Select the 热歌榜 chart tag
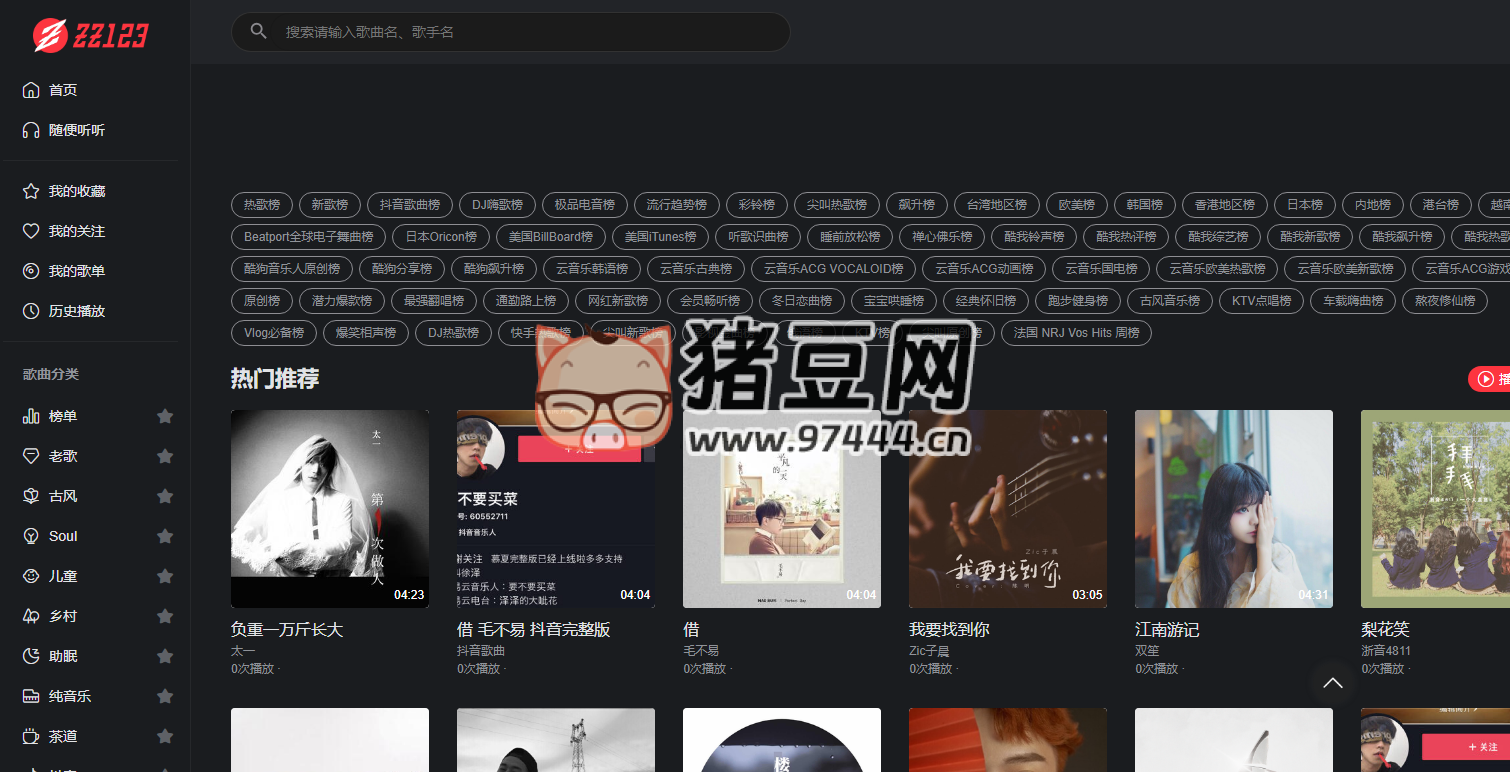Viewport: 1510px width, 772px height. coord(262,205)
